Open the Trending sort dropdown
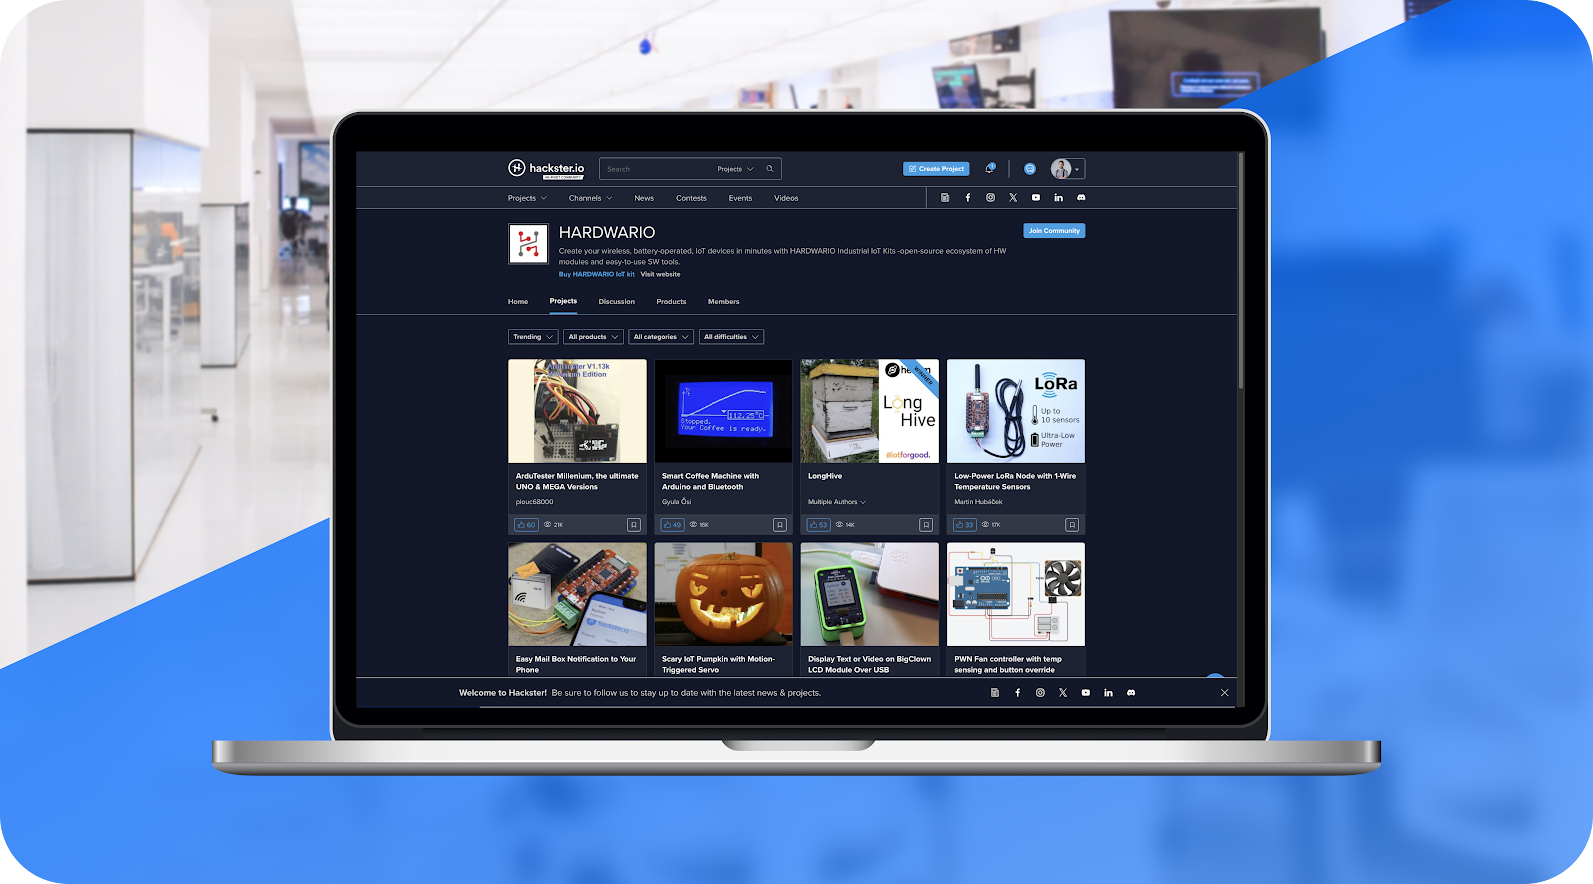Image resolution: width=1593 pixels, height=884 pixels. coord(533,337)
